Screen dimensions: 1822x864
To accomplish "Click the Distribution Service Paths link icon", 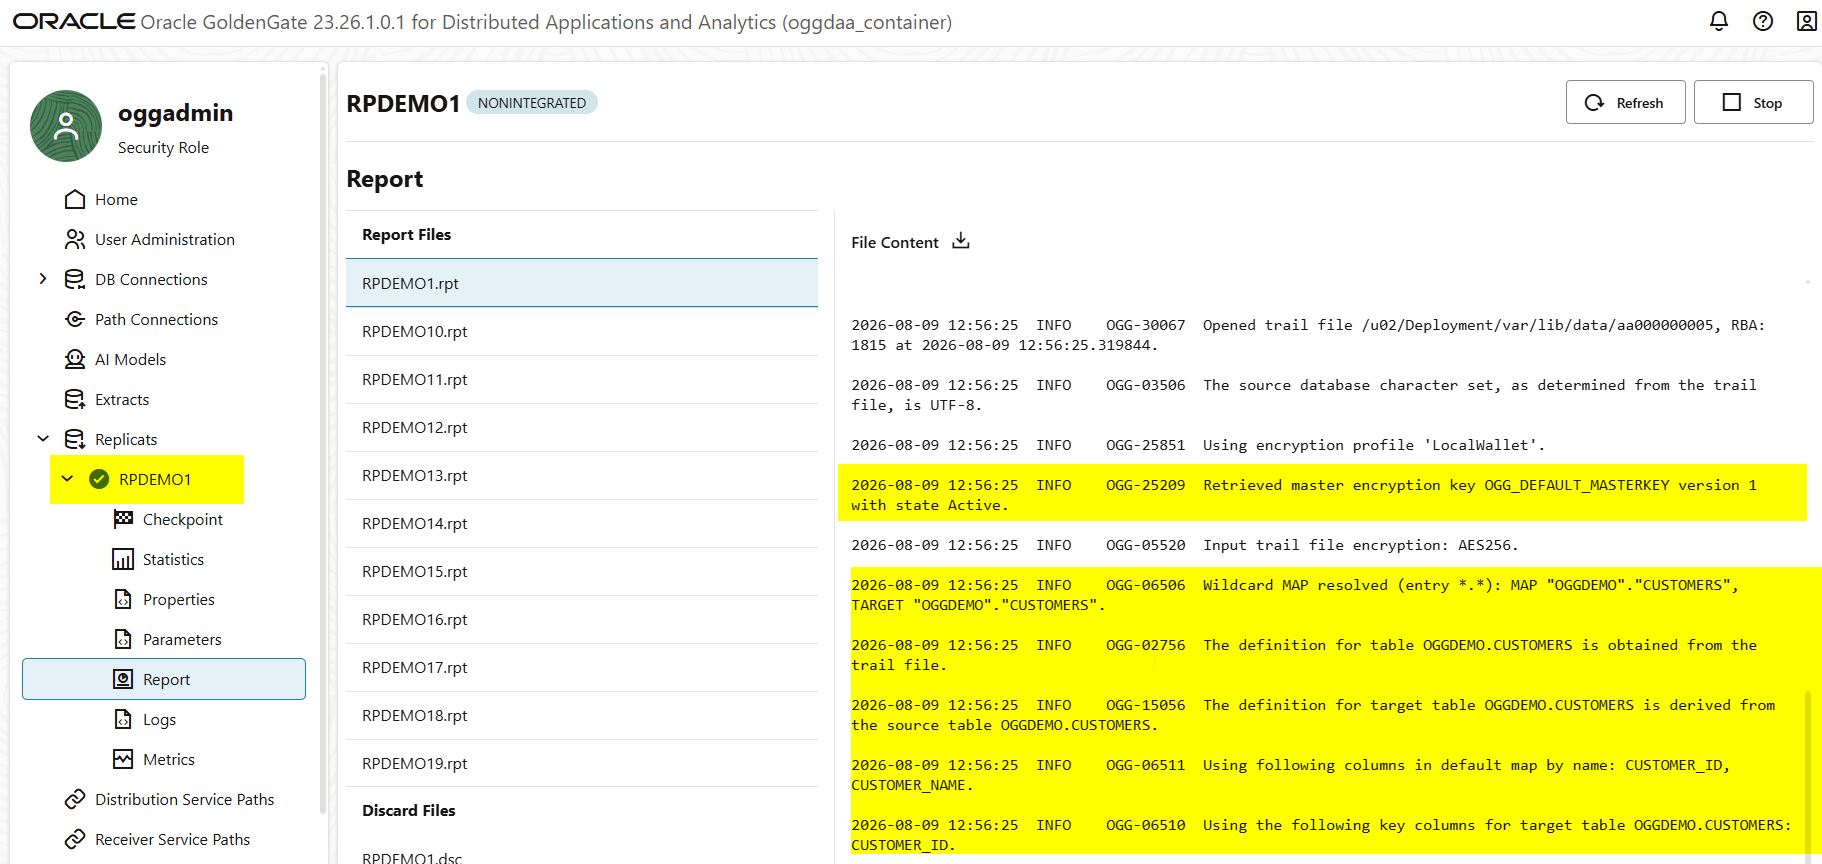I will [x=75, y=799].
